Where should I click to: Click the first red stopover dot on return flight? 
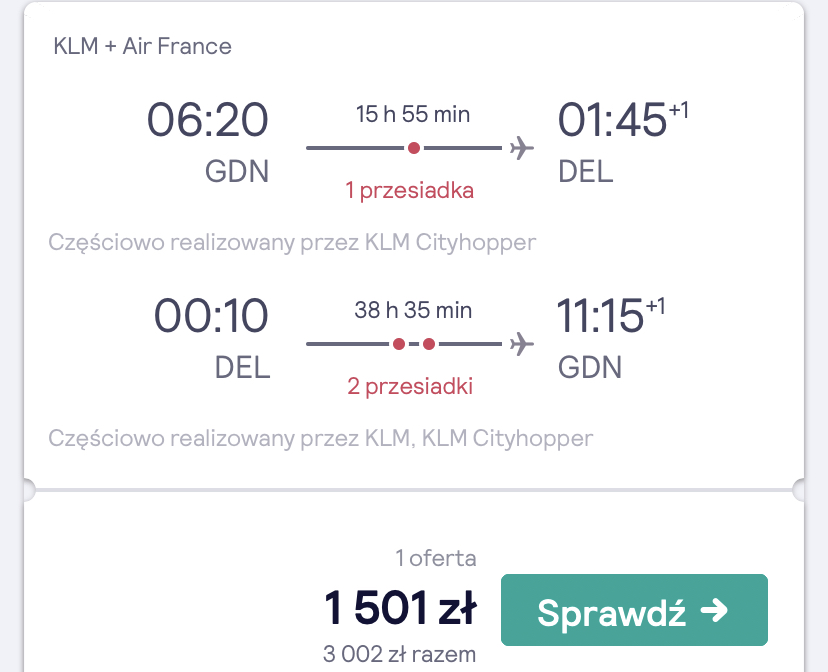tap(399, 344)
